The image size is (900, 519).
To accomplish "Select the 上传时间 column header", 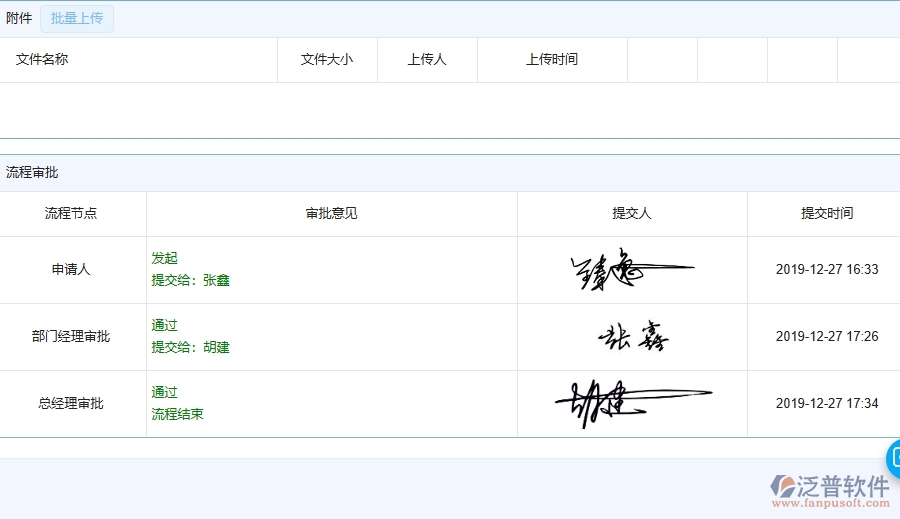I will point(552,59).
